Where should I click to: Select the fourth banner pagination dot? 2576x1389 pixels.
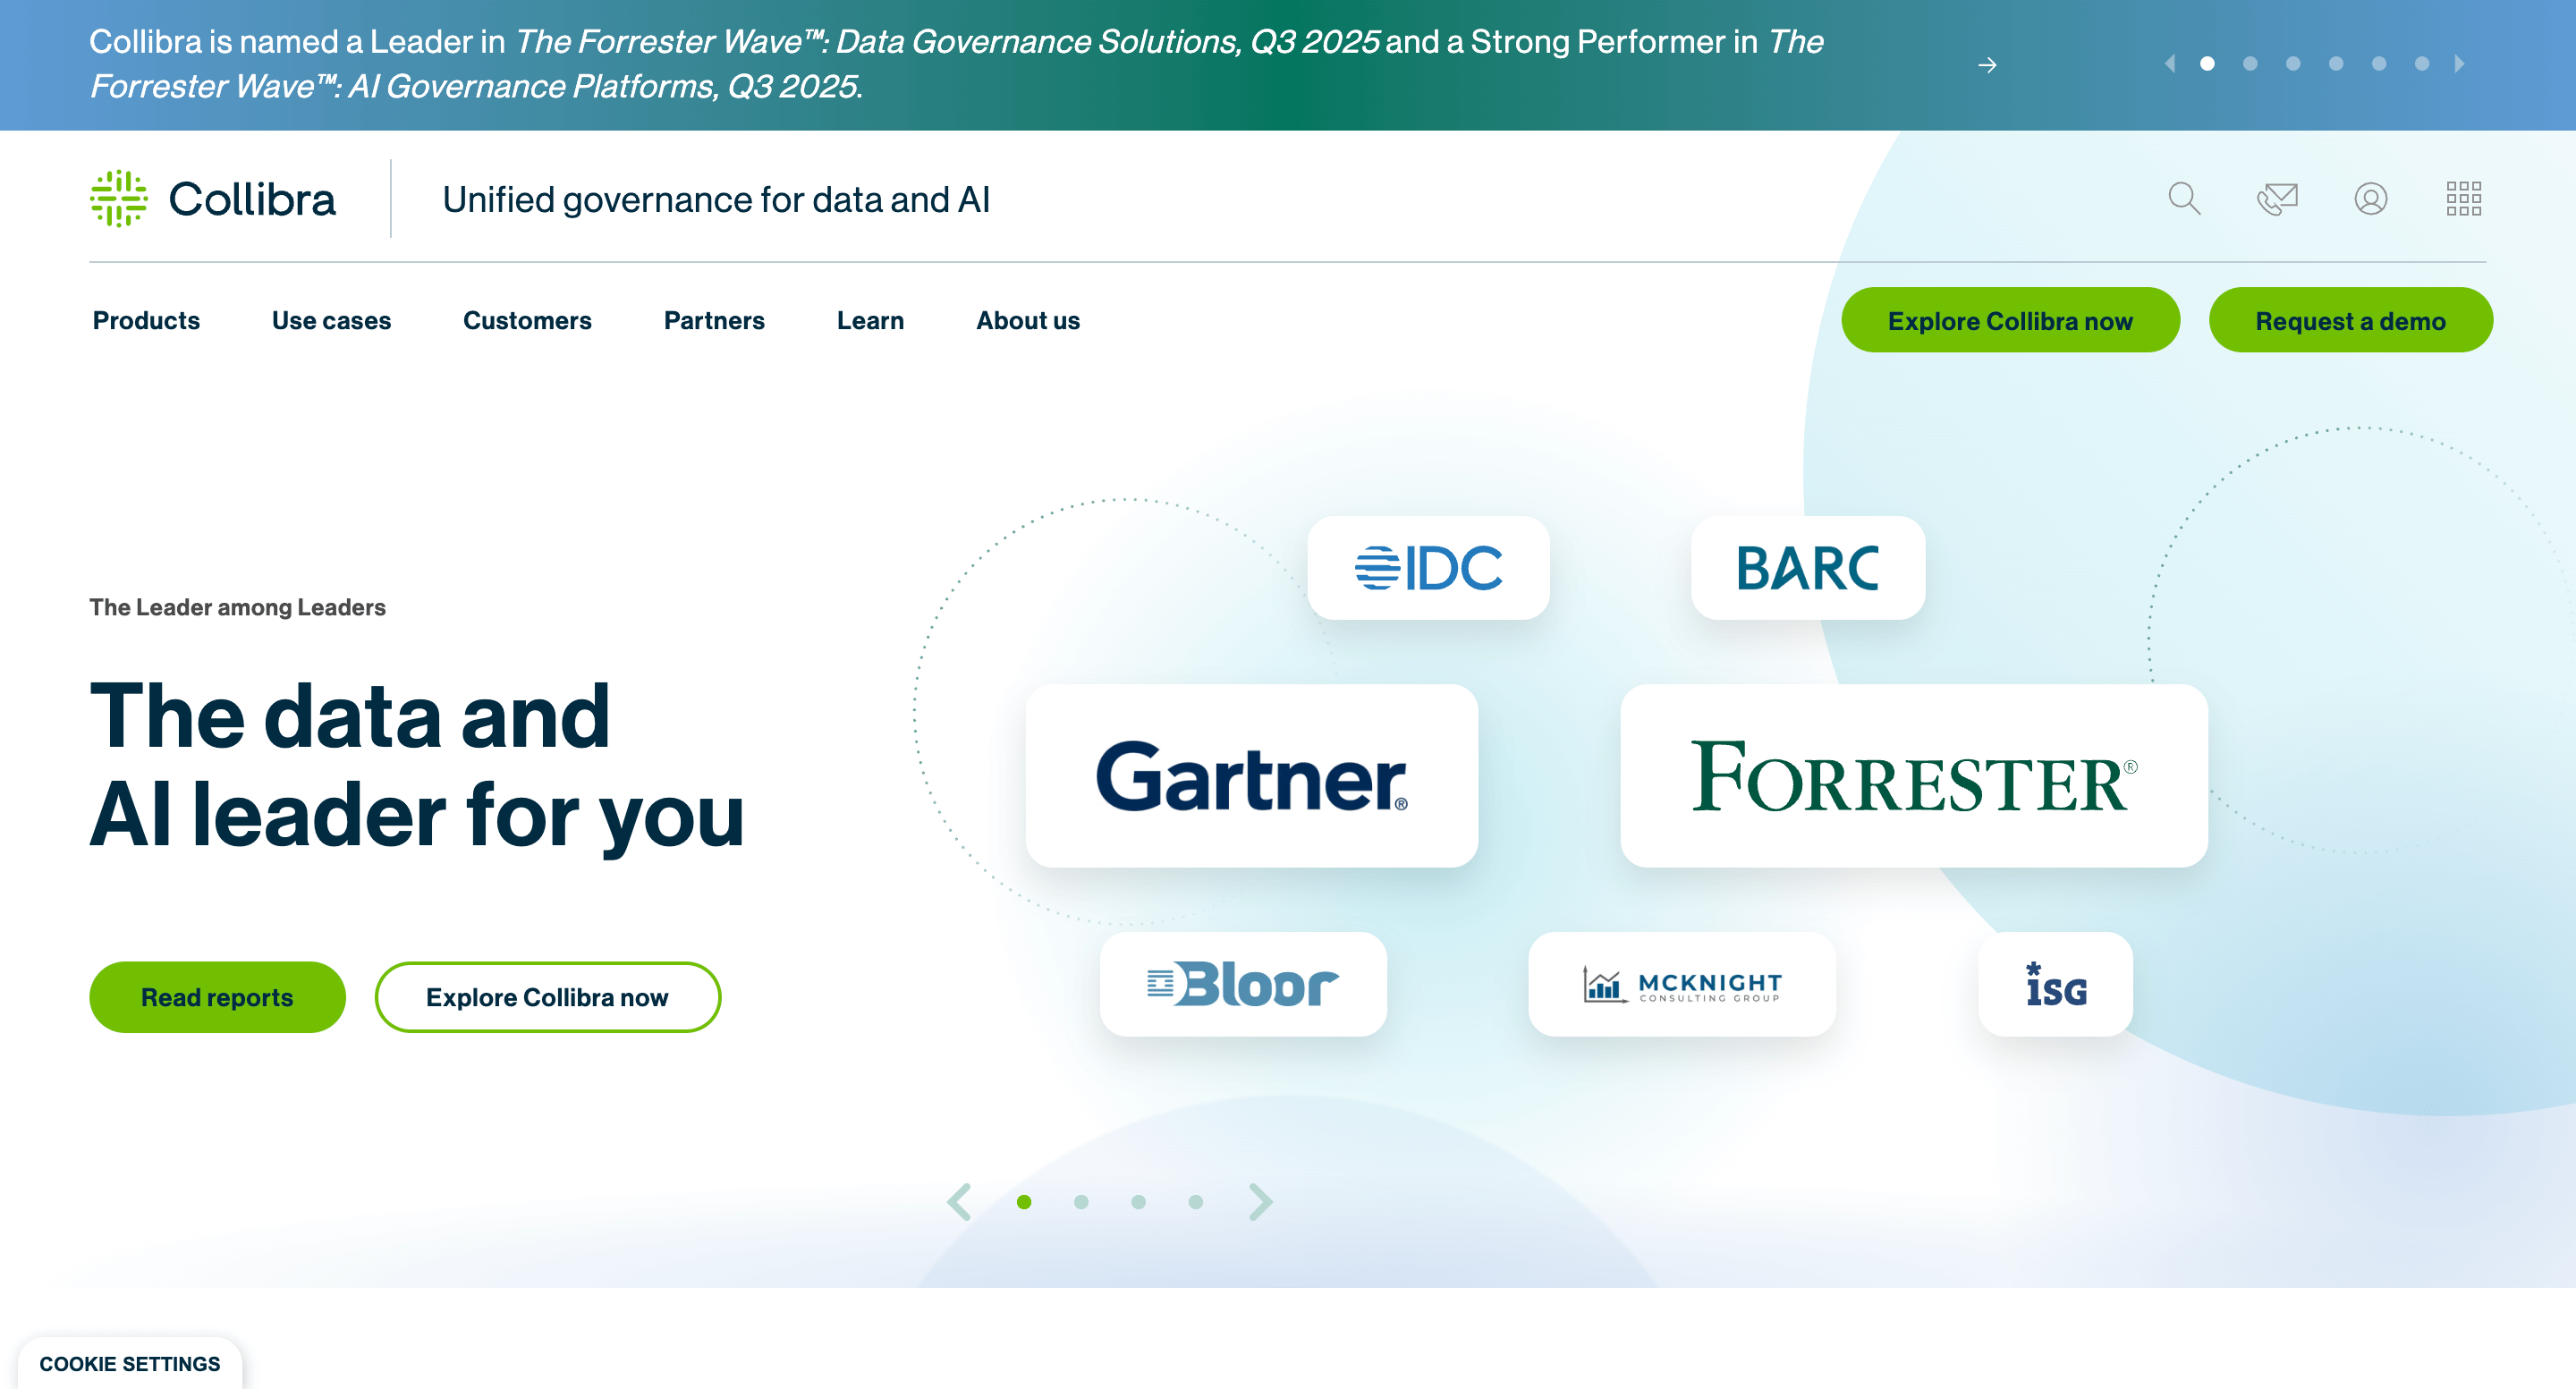2336,63
